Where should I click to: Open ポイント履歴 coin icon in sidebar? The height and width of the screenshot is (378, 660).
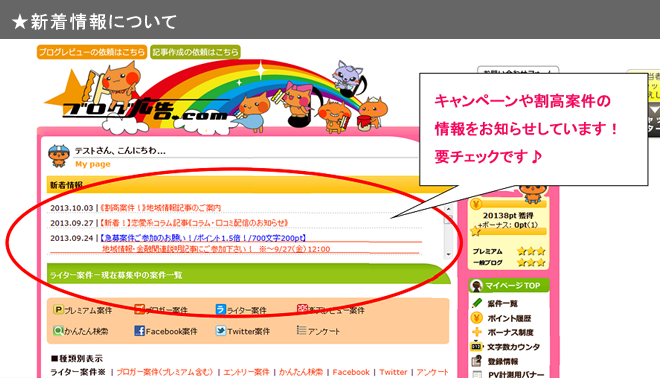pos(476,318)
